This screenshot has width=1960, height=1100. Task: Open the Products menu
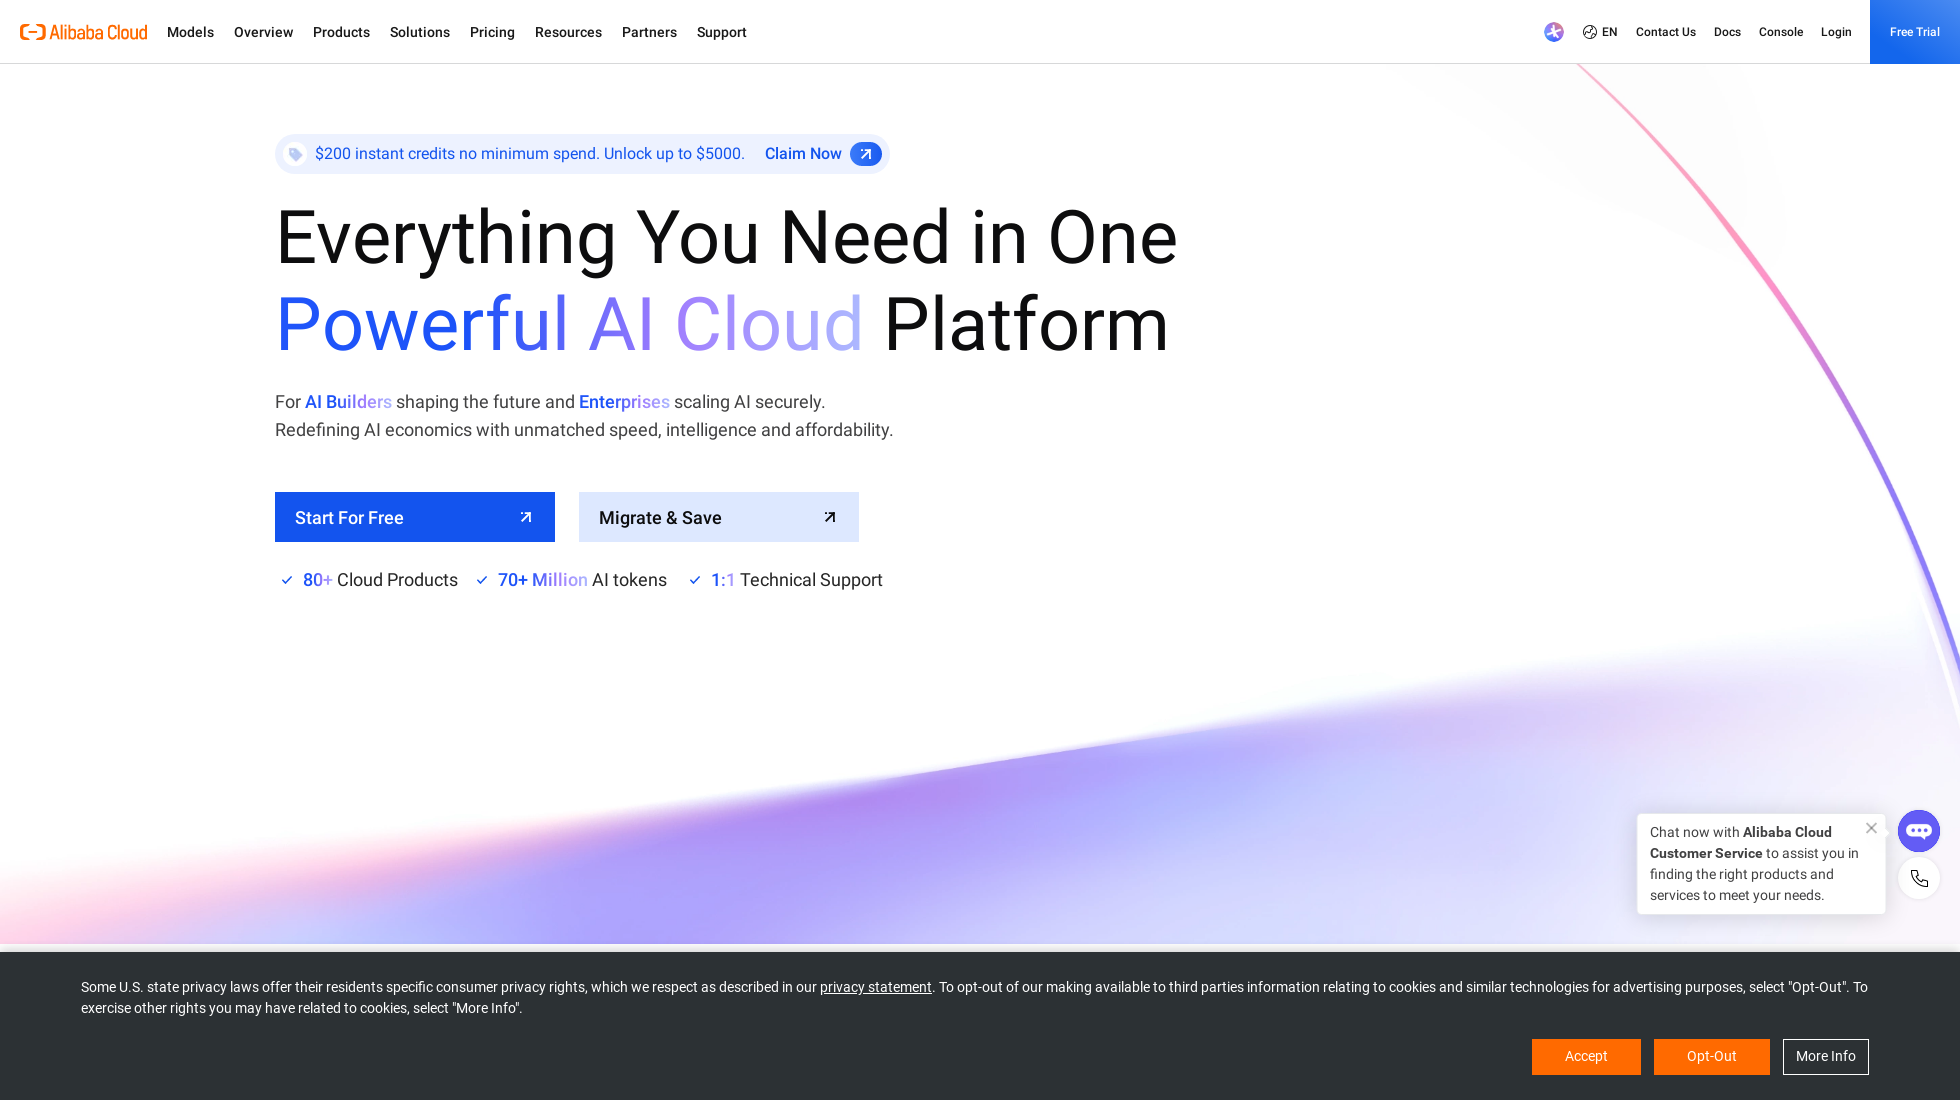341,32
